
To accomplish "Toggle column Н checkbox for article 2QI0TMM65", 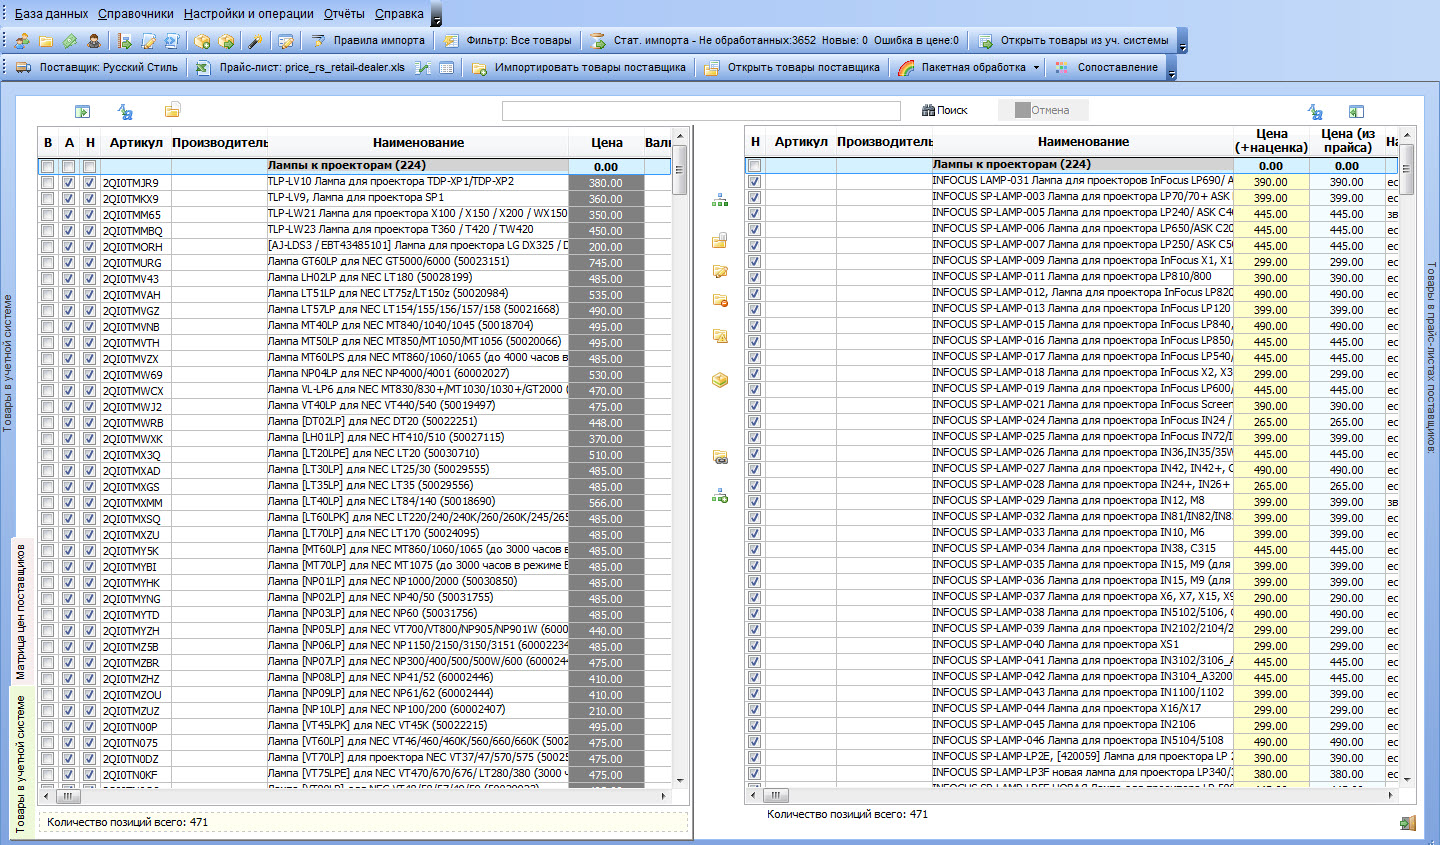I will point(89,215).
